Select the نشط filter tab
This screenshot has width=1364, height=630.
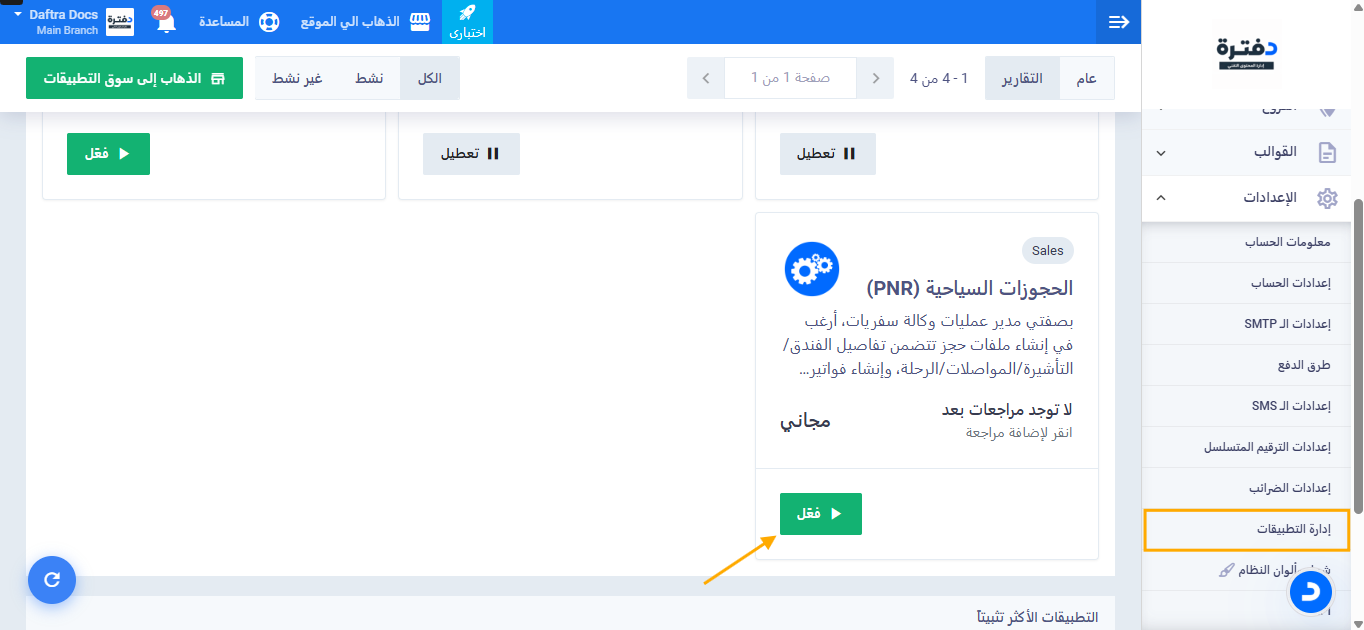click(x=369, y=78)
